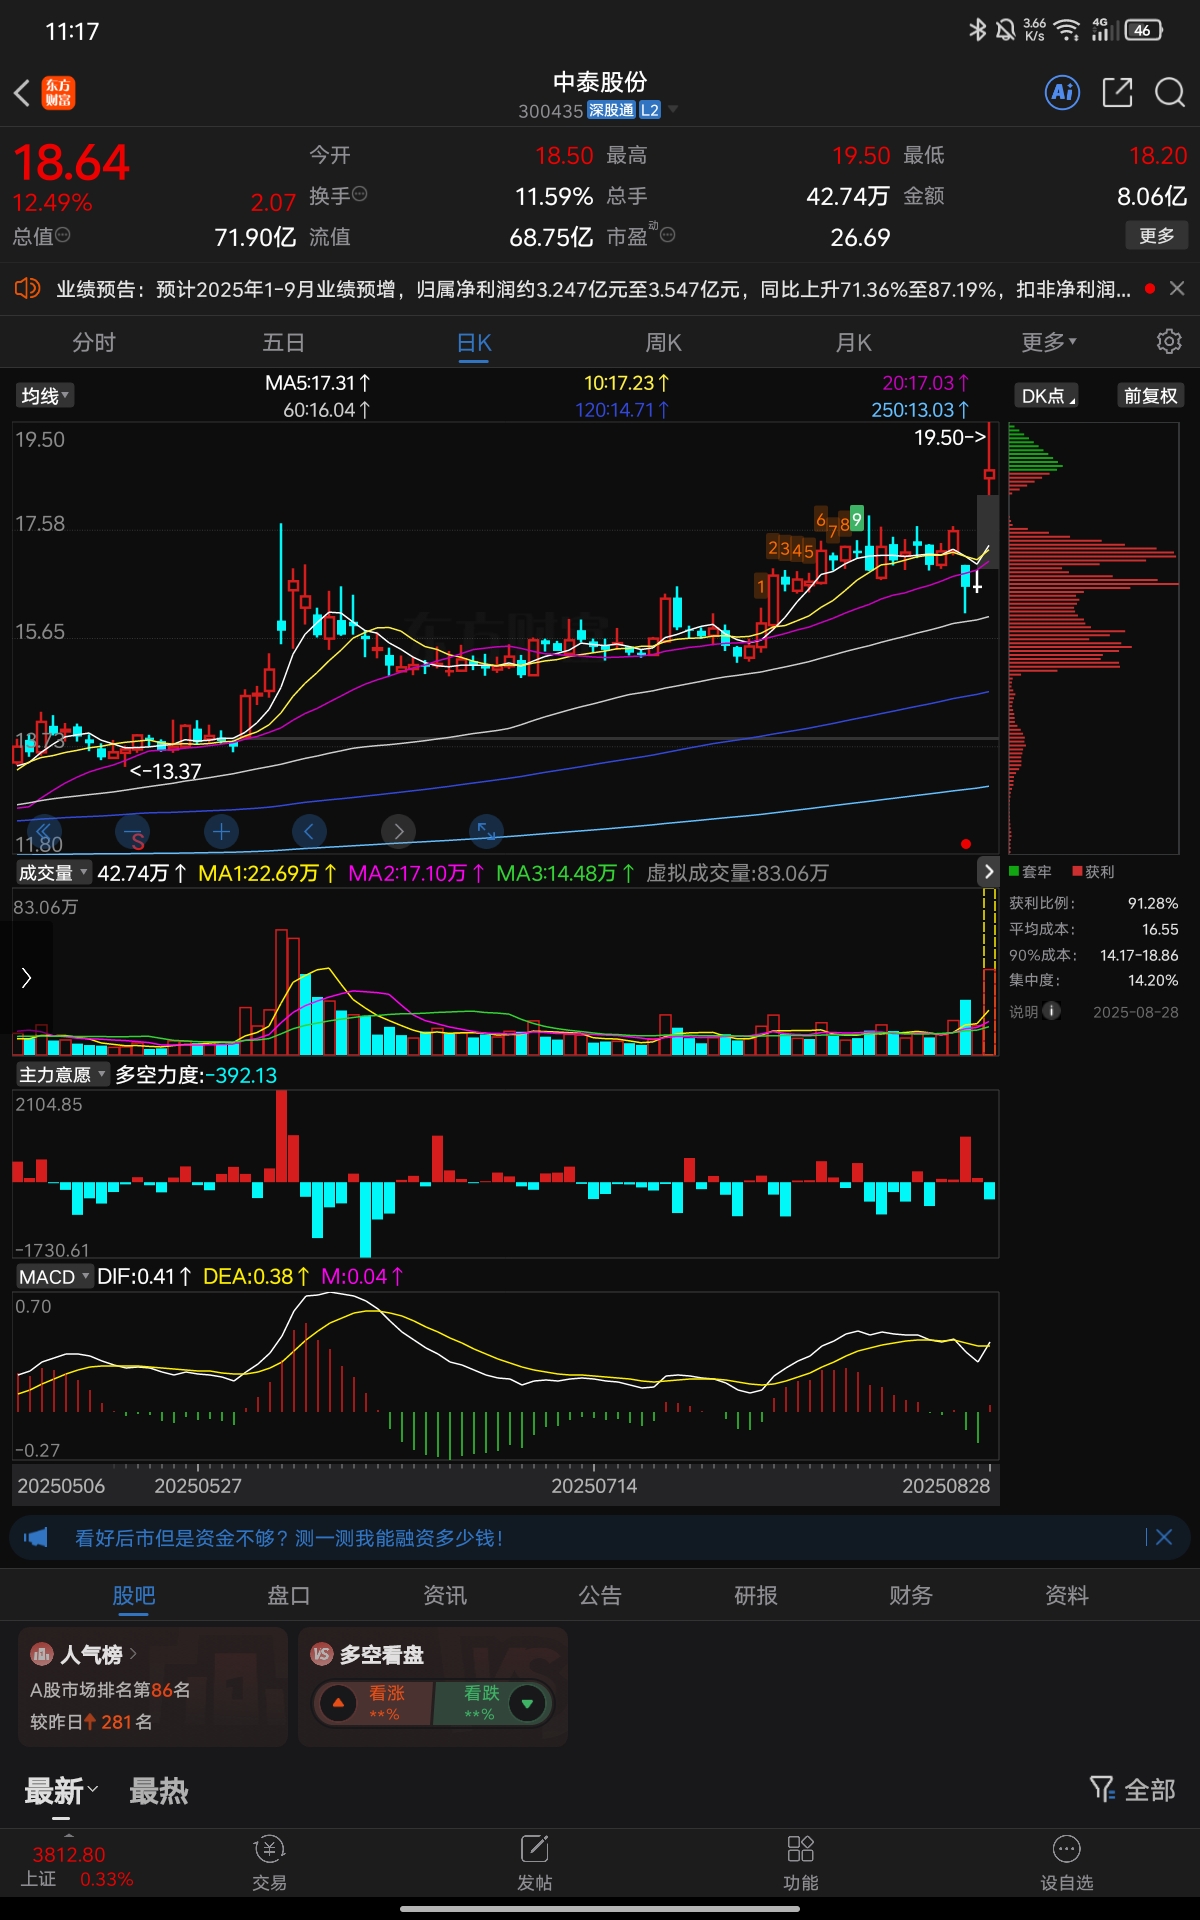Jump chart to earliest with double-left arrow
The height and width of the screenshot is (1920, 1200).
pyautogui.click(x=44, y=831)
